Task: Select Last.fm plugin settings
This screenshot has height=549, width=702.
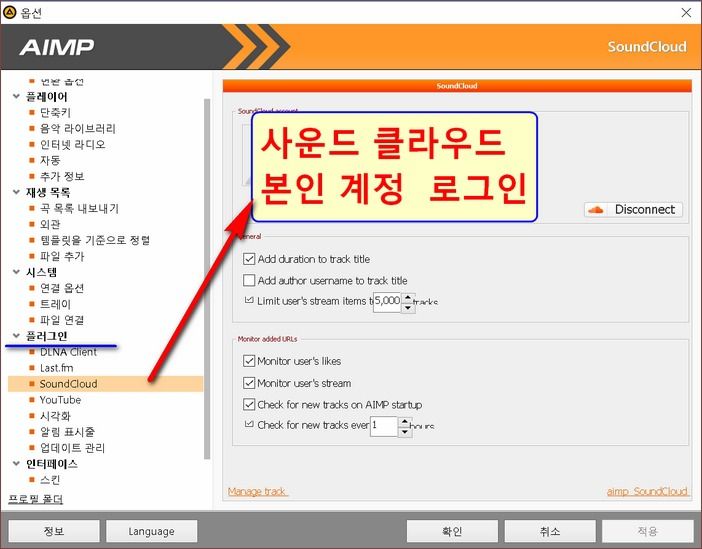Action: [56, 368]
